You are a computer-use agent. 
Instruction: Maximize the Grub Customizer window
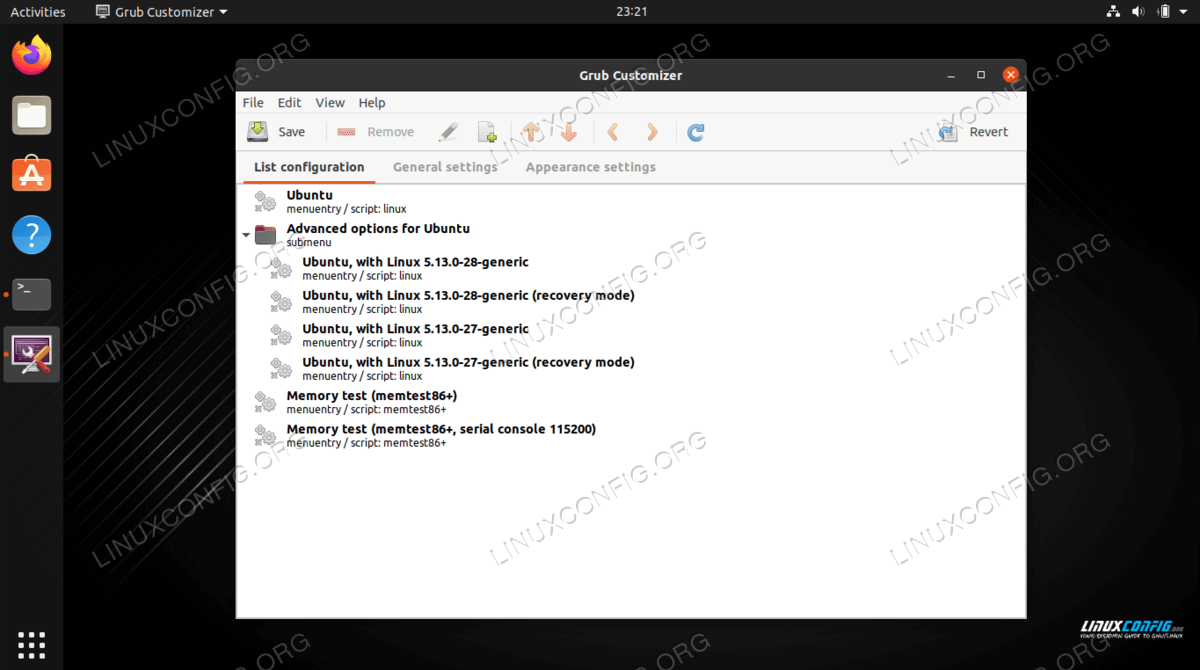(x=981, y=75)
